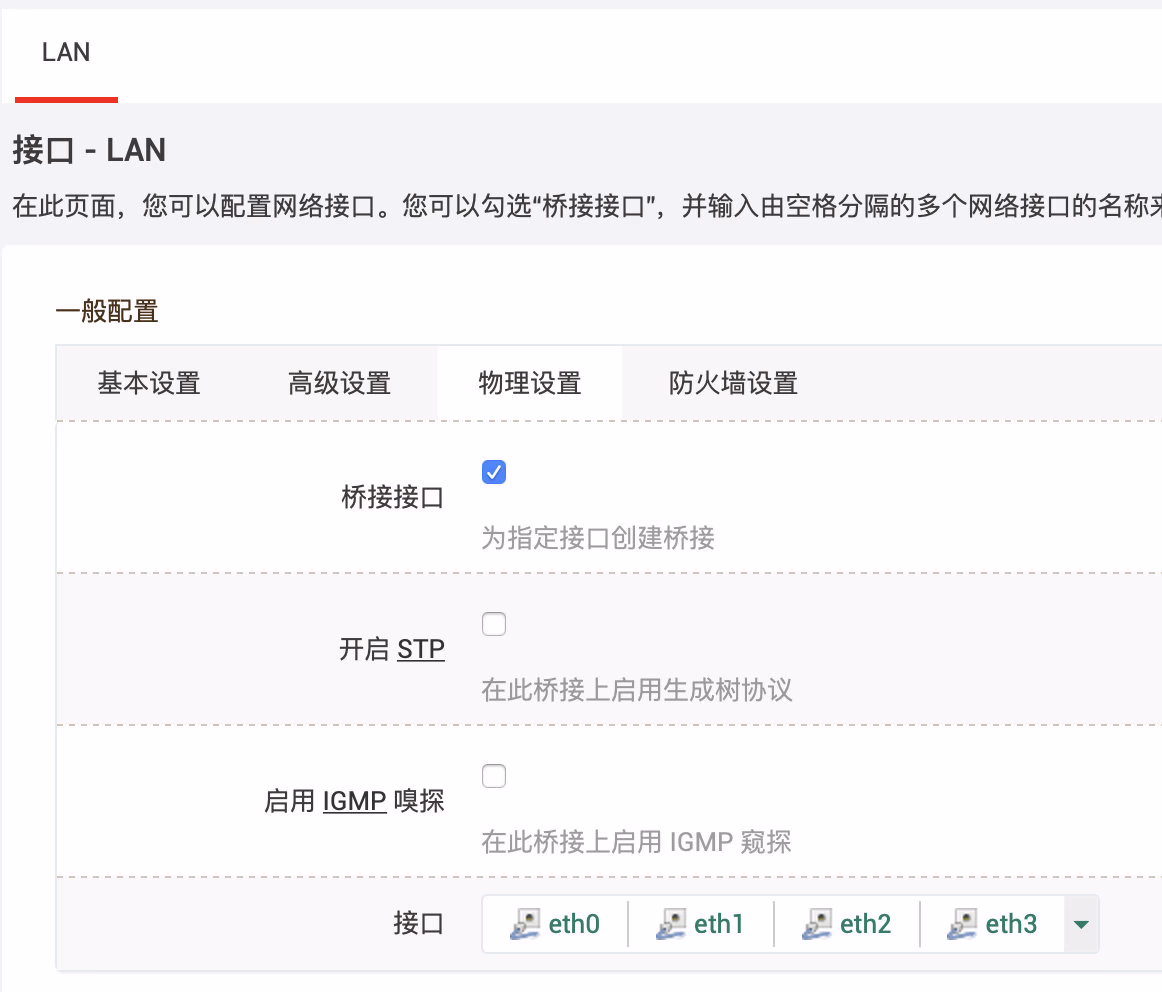The height and width of the screenshot is (992, 1162).
Task: Tick the 启用 IGMP 嗅探 checkbox
Action: click(x=494, y=776)
